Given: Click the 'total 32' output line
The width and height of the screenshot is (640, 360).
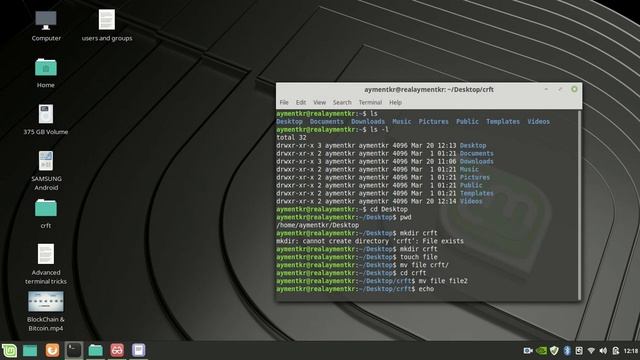Looking at the screenshot, I should [291, 138].
